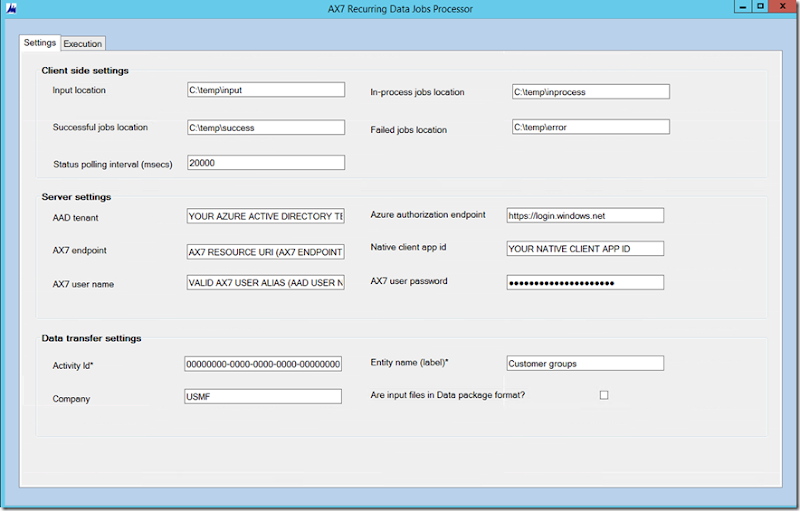
Task: Click the Server settings heading
Action: click(76, 197)
